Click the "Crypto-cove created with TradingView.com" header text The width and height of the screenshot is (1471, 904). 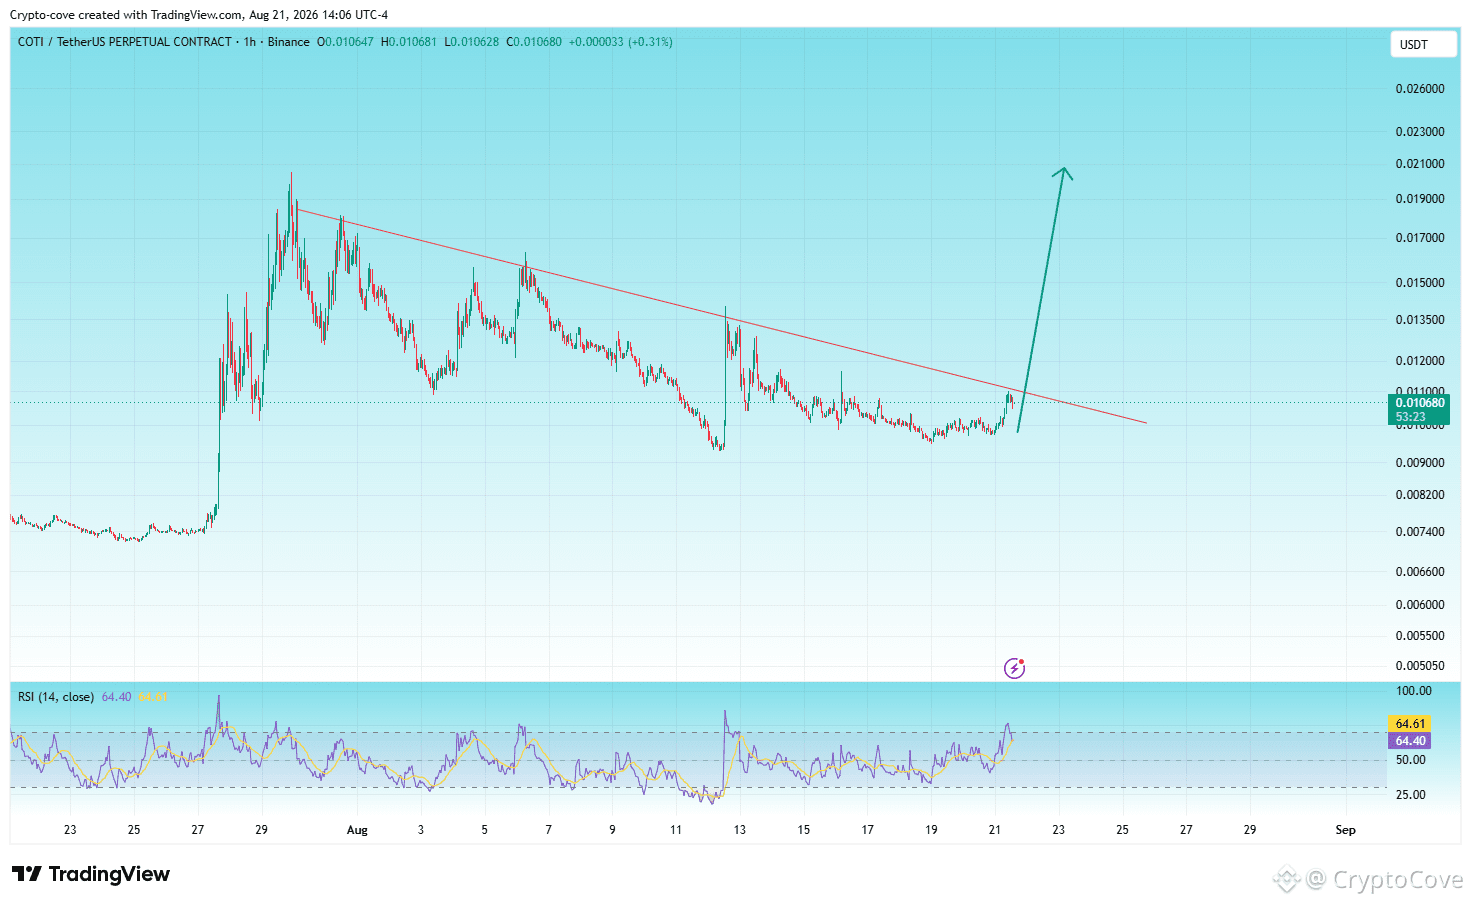[x=126, y=15]
